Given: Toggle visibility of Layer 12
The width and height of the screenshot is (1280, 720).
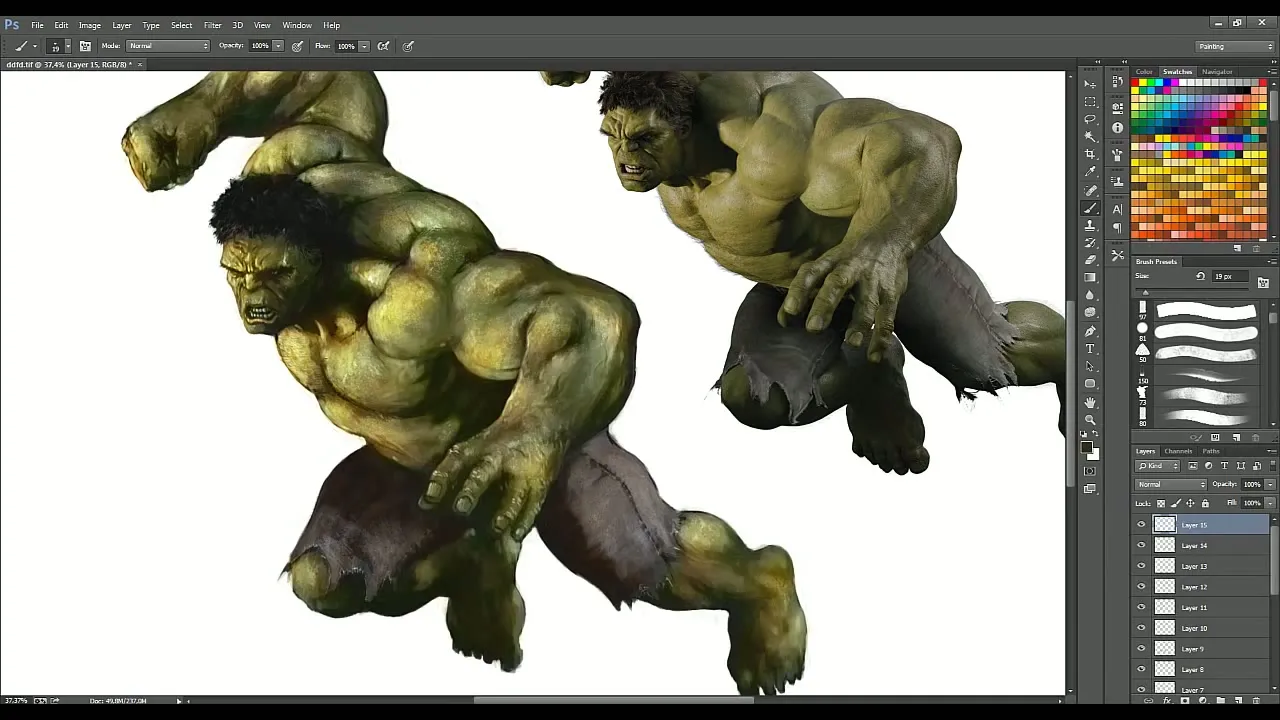Looking at the screenshot, I should (x=1141, y=587).
